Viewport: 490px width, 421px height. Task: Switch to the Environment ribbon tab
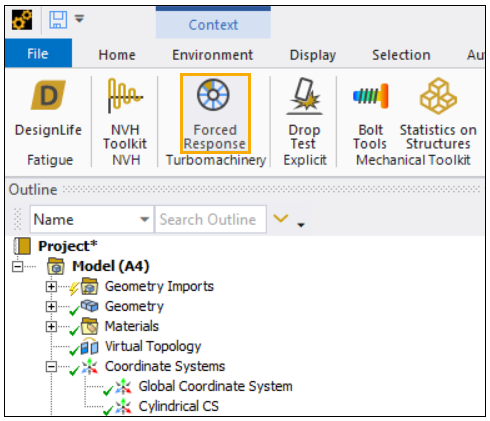(x=212, y=55)
